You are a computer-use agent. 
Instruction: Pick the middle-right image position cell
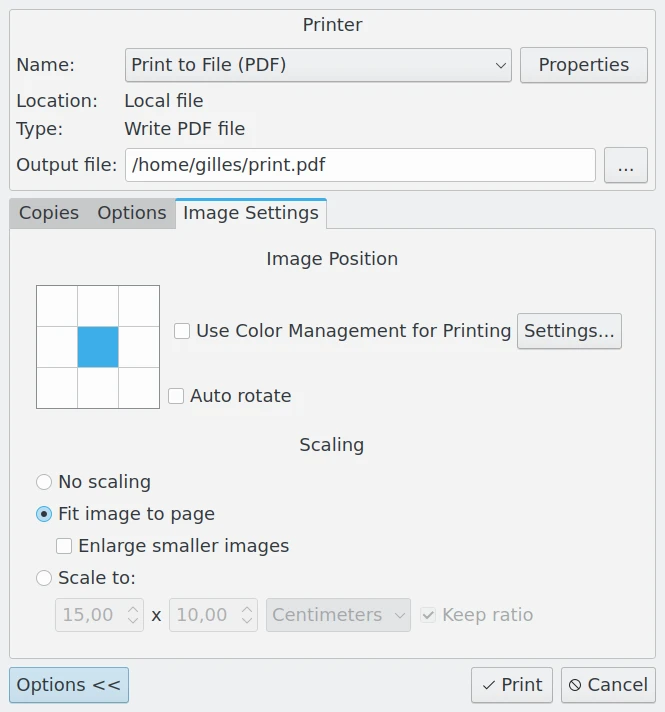[139, 347]
